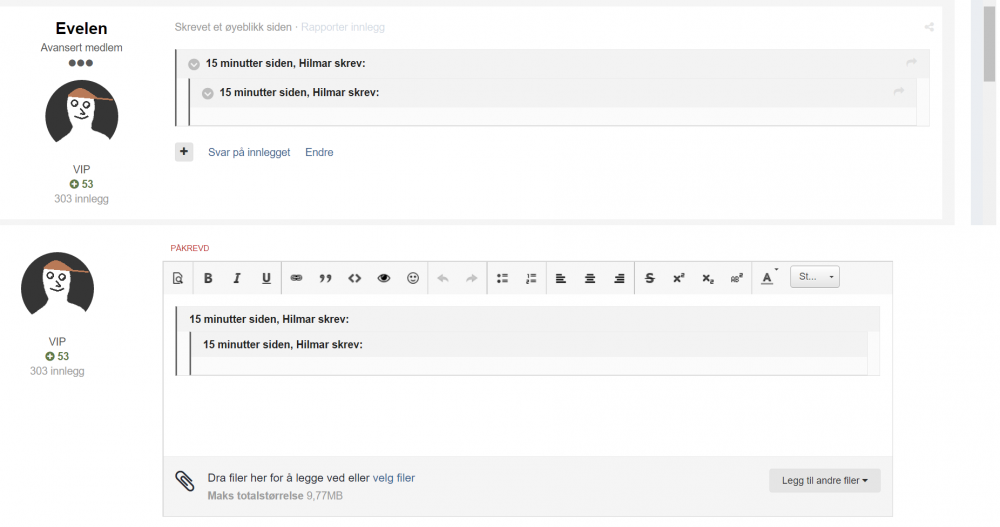Click the underline toolbar button
Image resolution: width=1000 pixels, height=527 pixels.
(266, 278)
